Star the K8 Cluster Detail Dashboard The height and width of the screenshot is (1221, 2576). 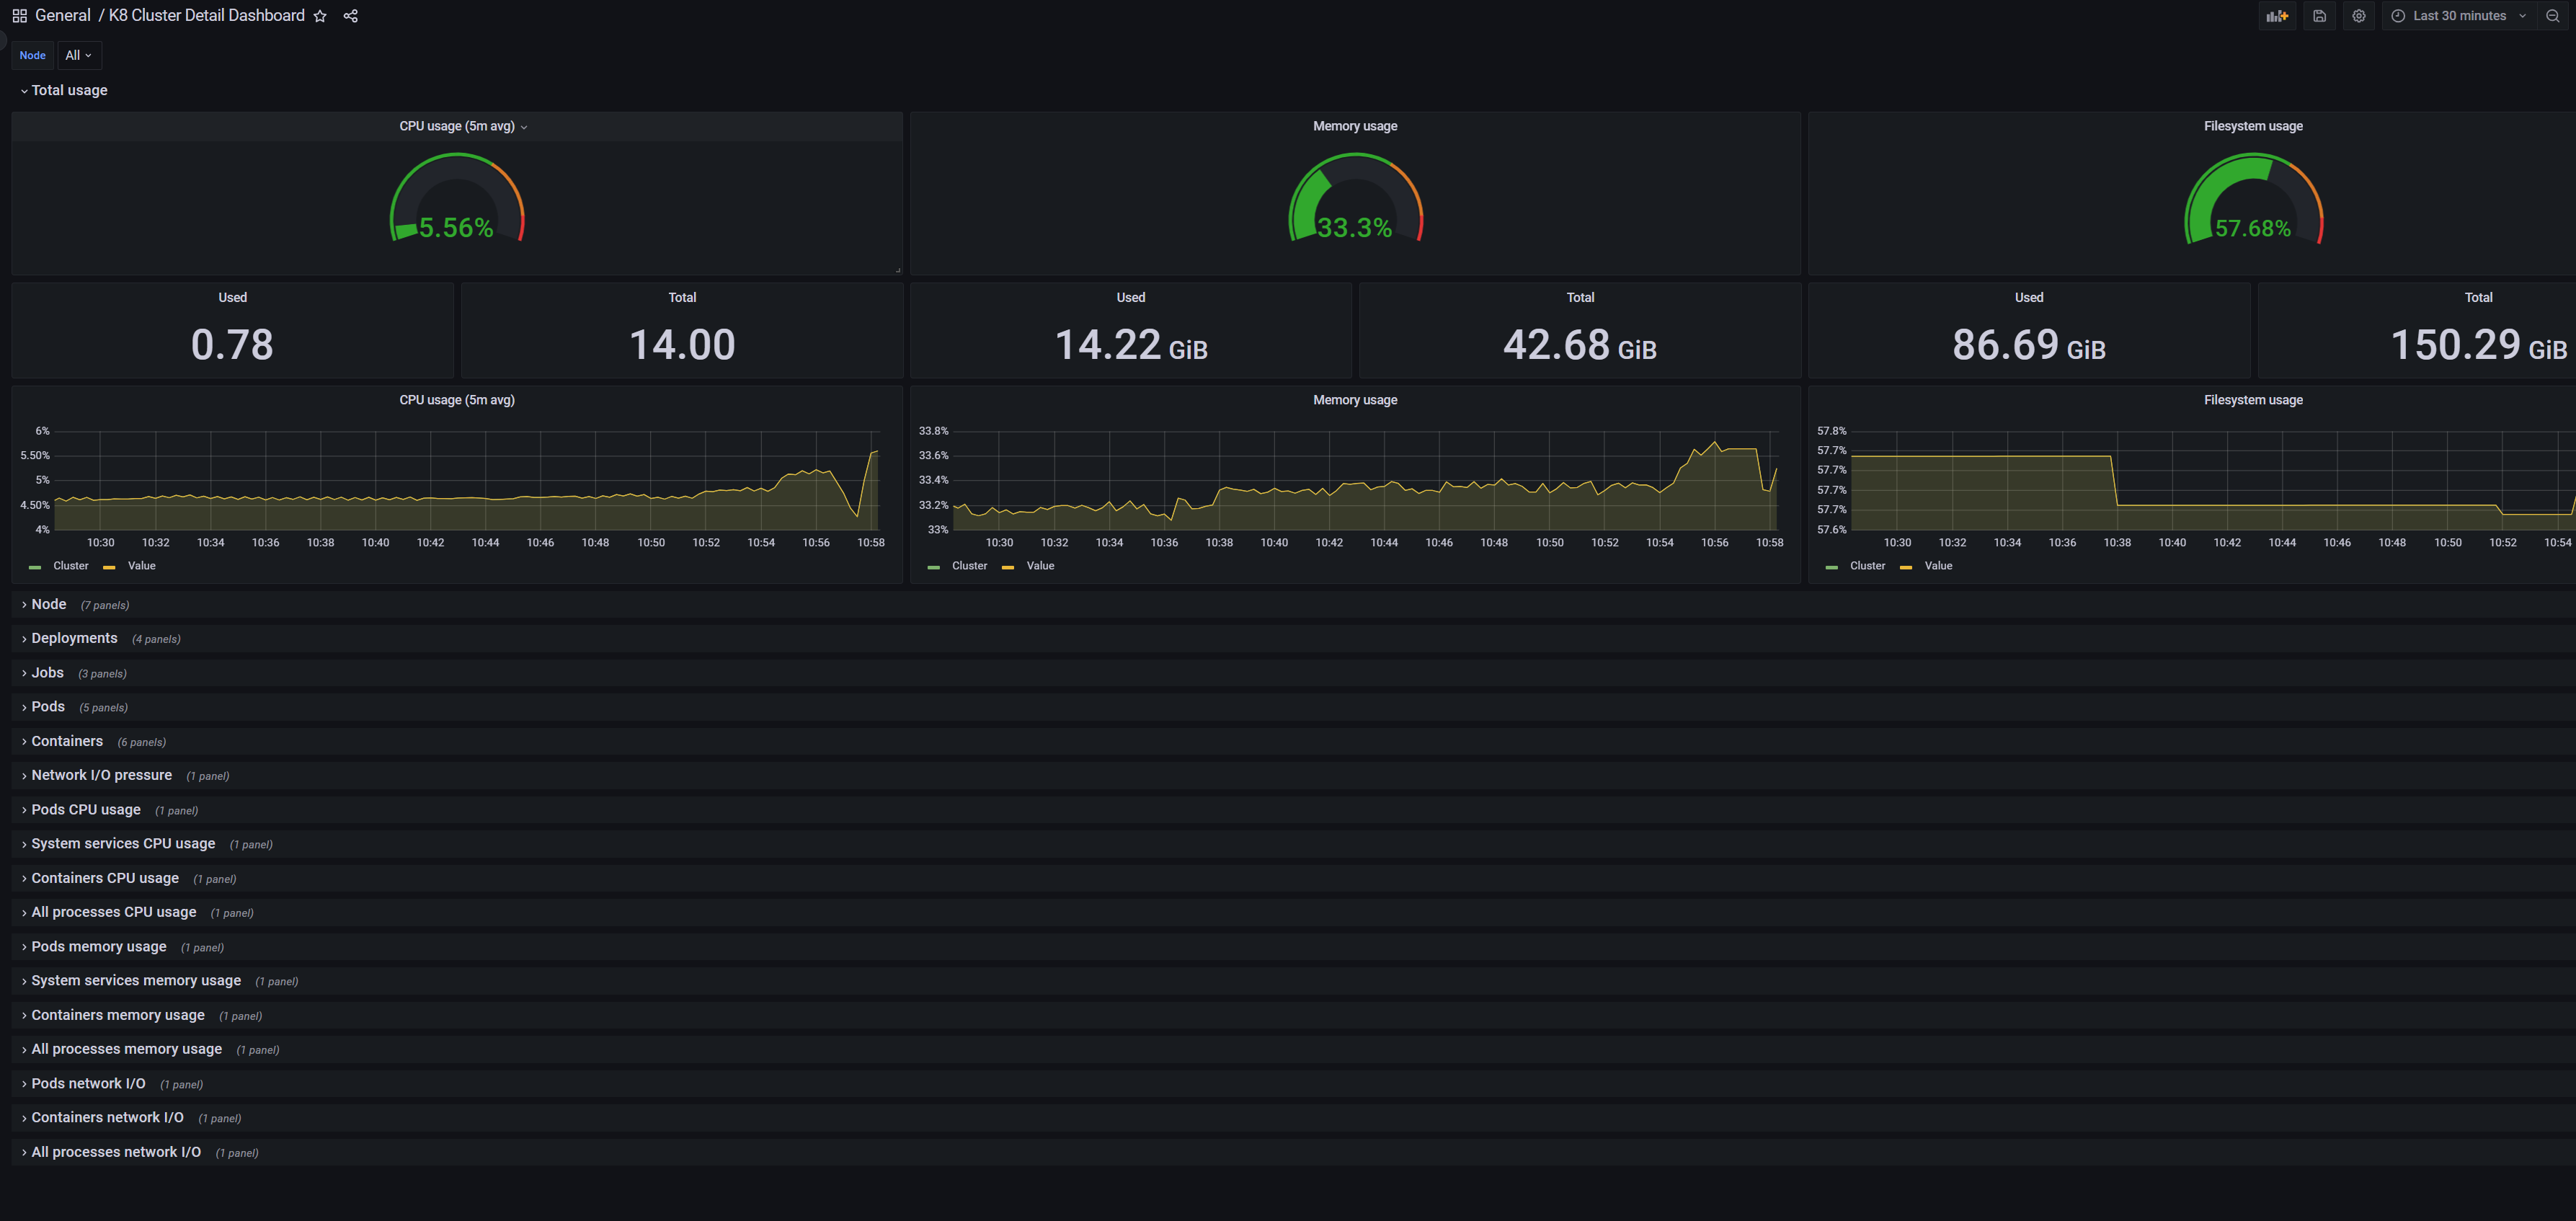point(320,16)
